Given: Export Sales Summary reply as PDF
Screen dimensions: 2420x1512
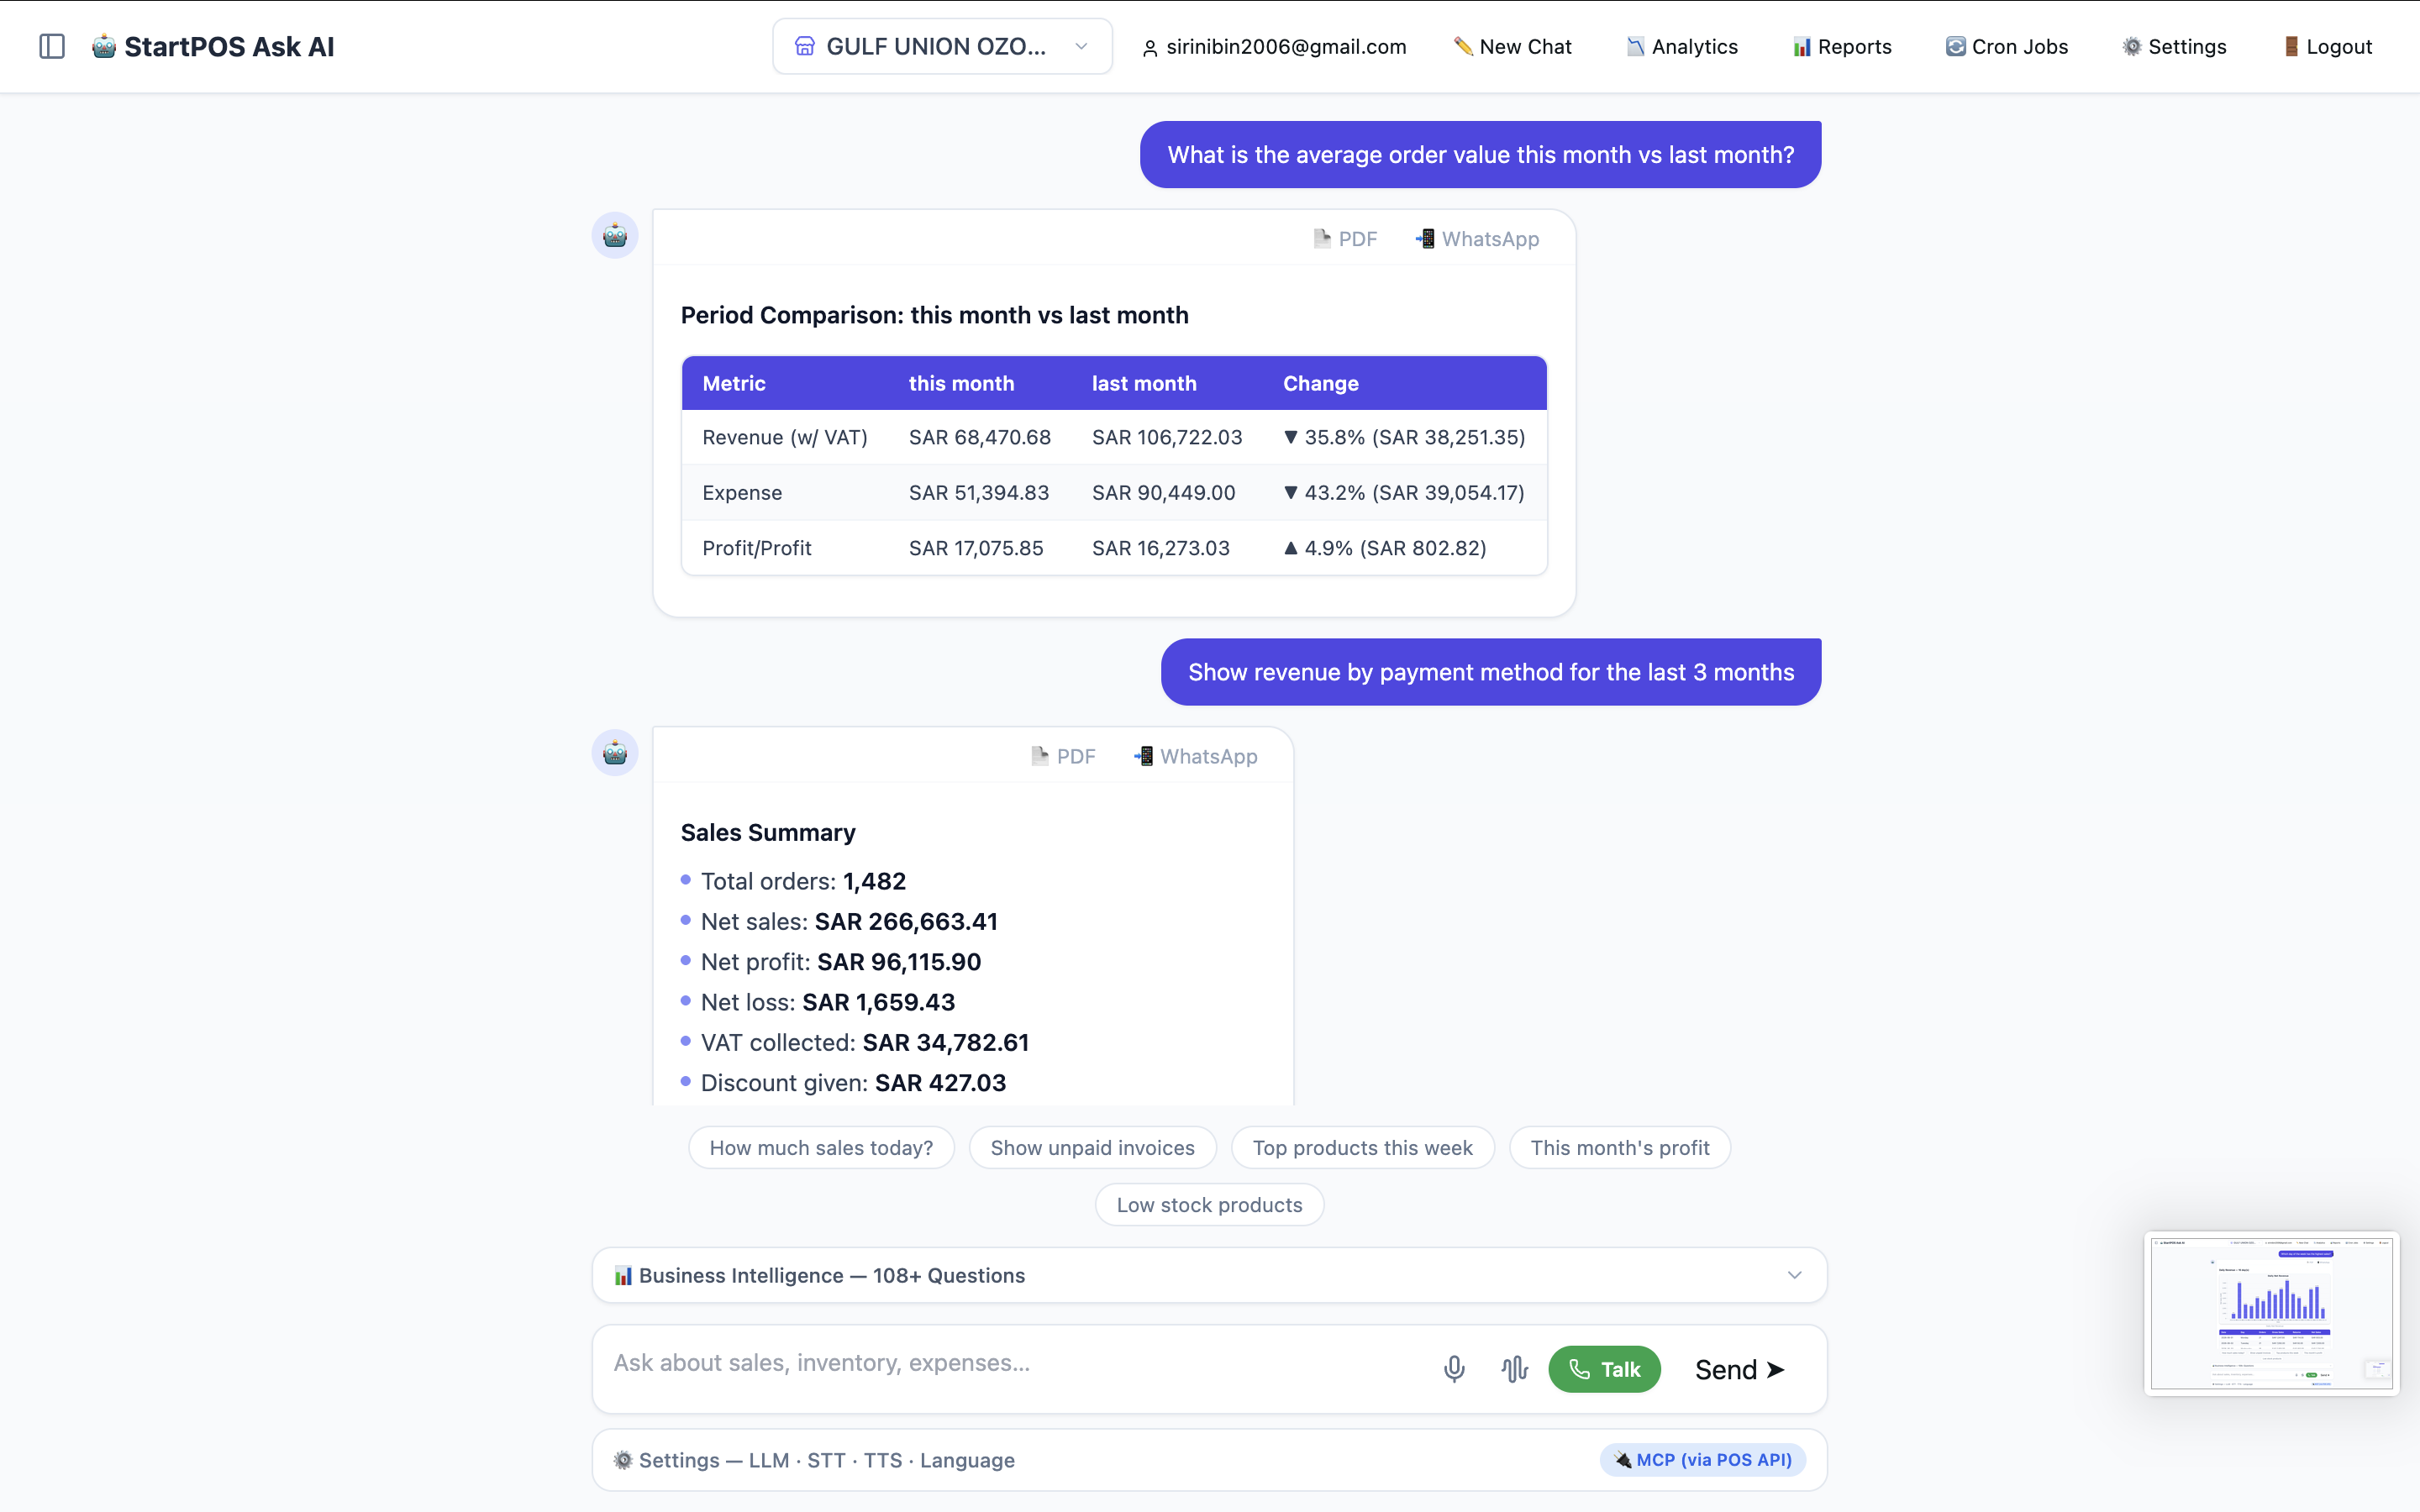Looking at the screenshot, I should tap(1063, 756).
